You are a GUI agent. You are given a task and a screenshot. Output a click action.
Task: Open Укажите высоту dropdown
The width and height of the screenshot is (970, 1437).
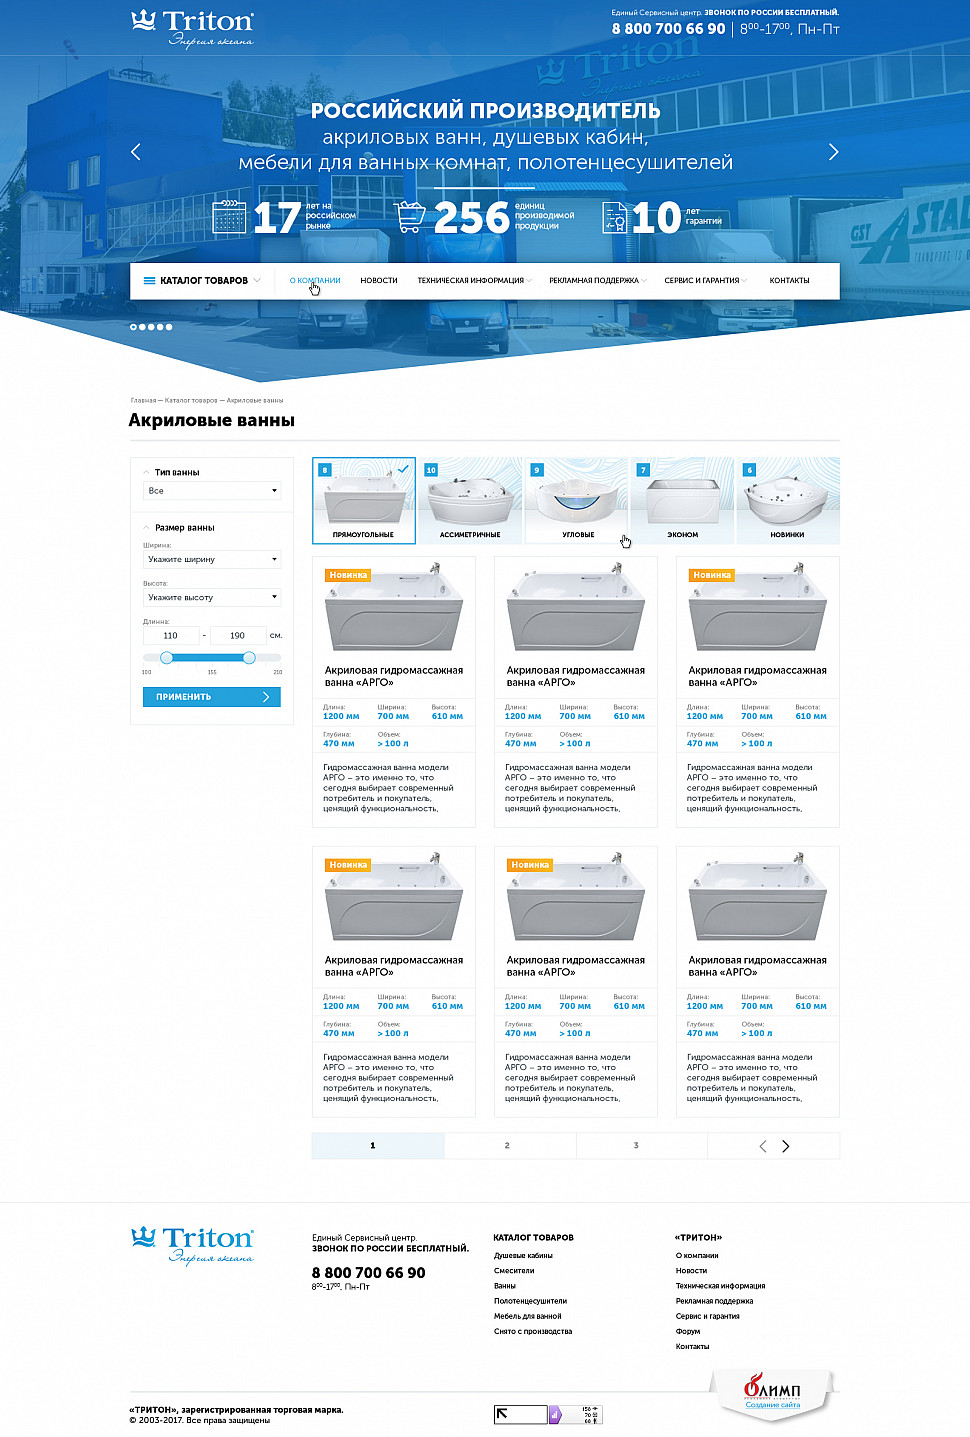(212, 598)
